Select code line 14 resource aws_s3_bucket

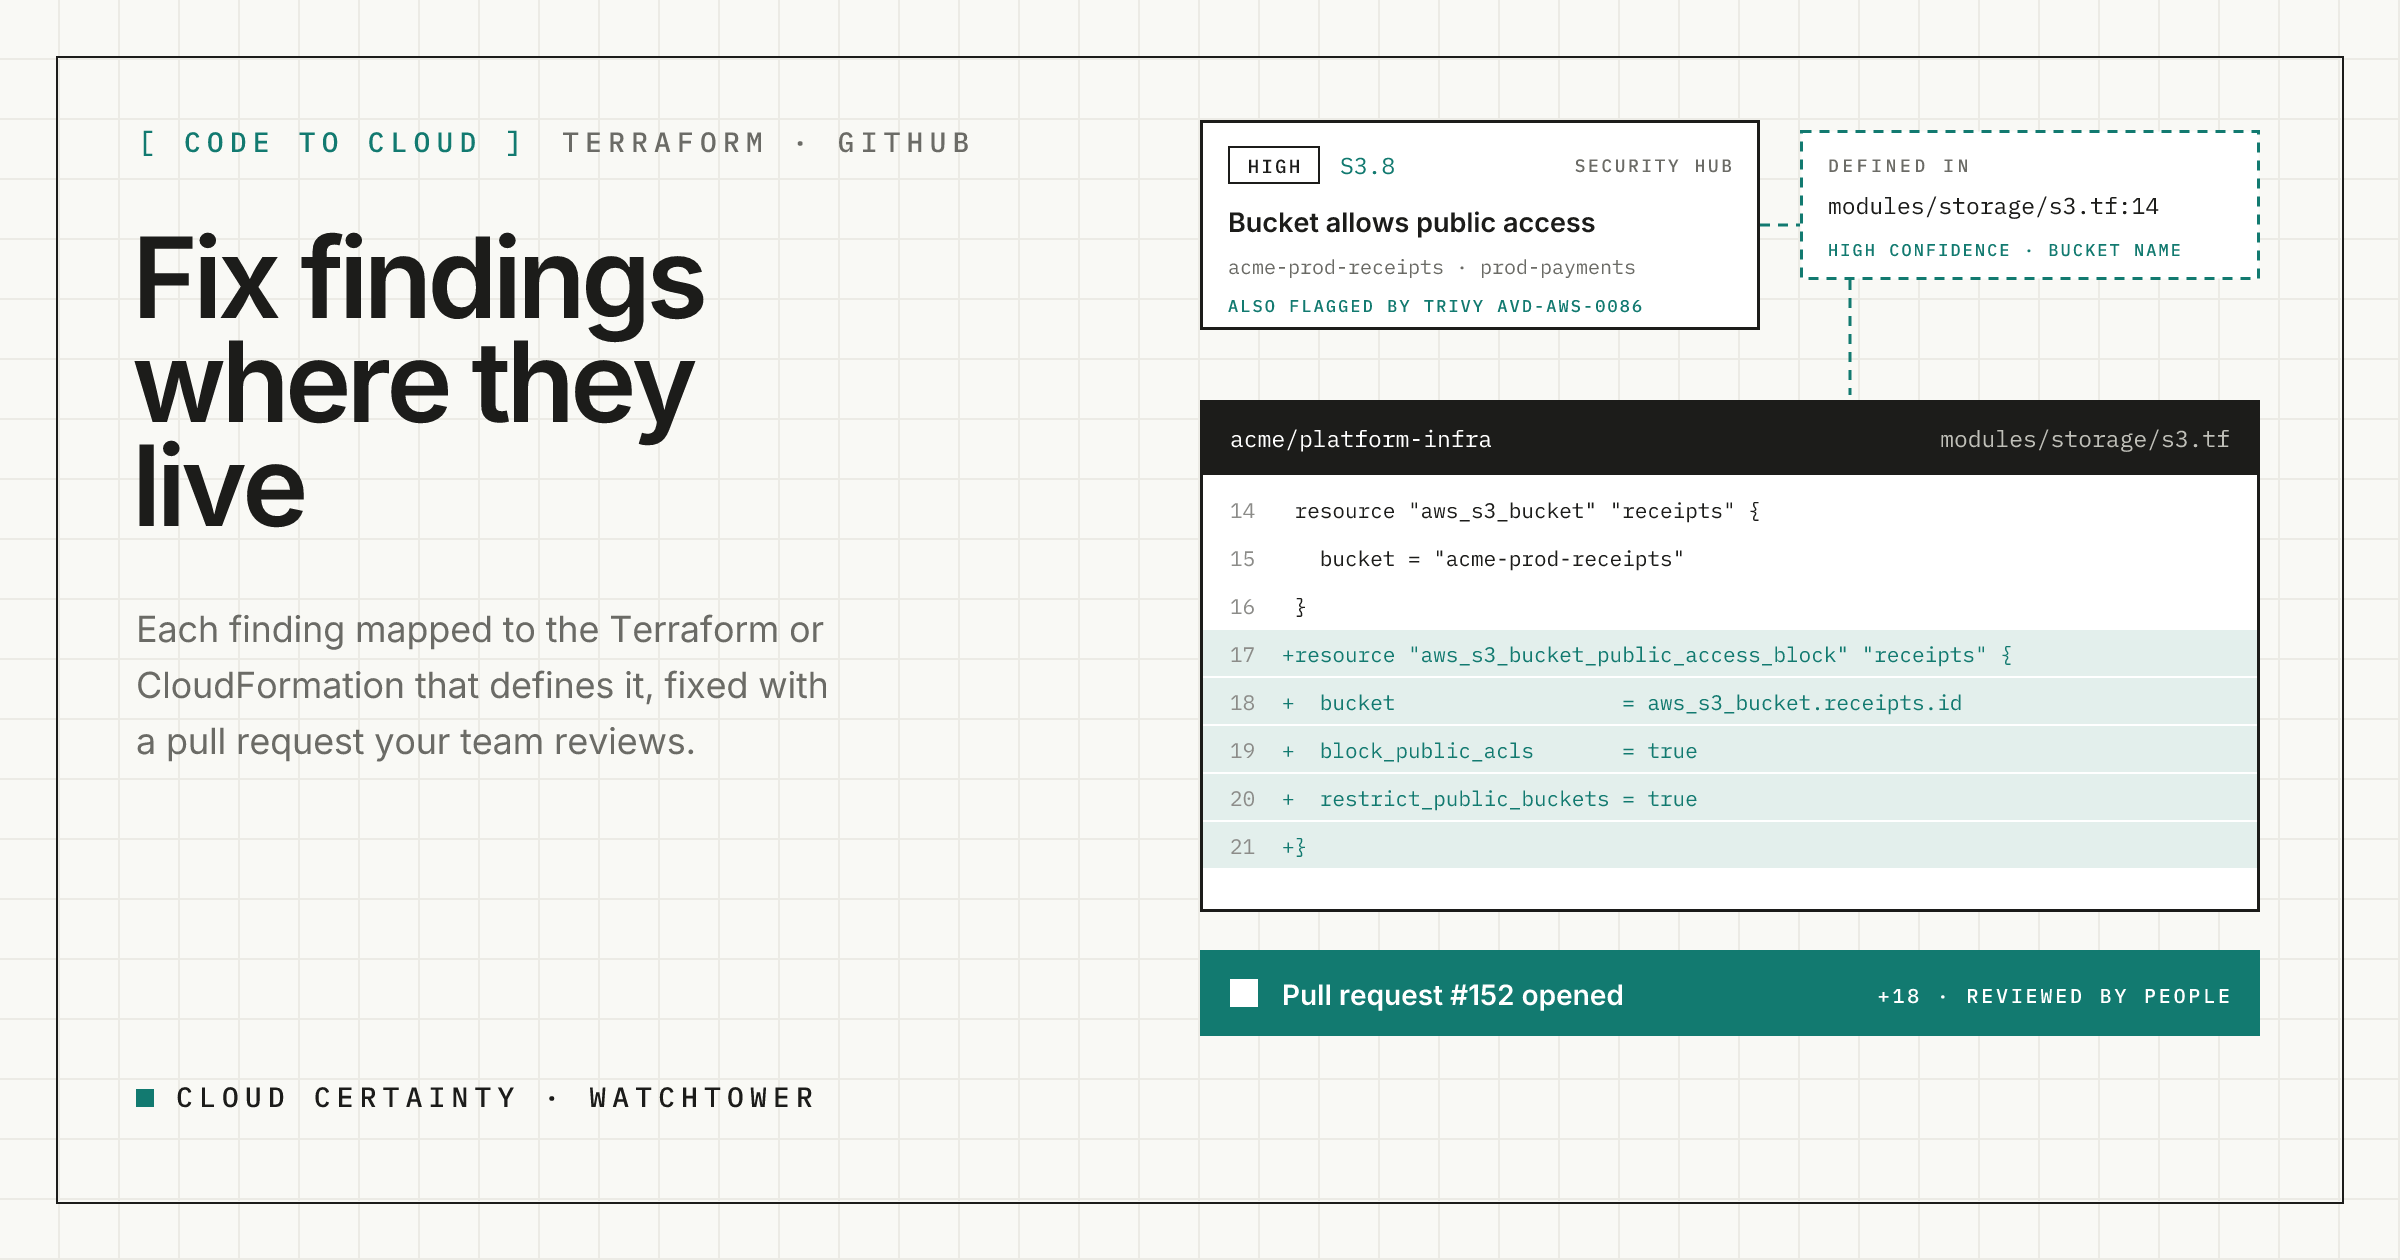[x=1730, y=511]
